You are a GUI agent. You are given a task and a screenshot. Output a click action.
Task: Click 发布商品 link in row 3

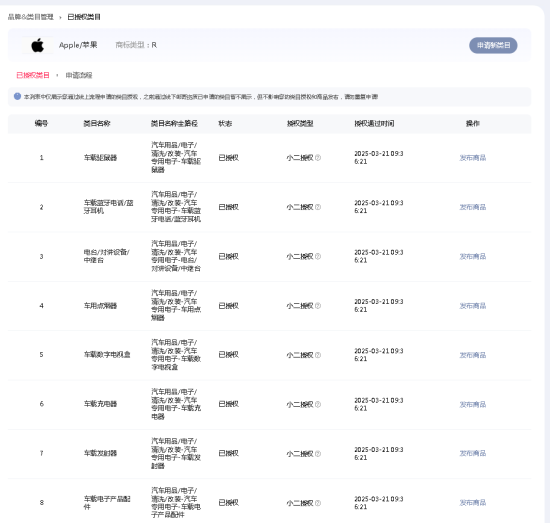click(x=473, y=256)
